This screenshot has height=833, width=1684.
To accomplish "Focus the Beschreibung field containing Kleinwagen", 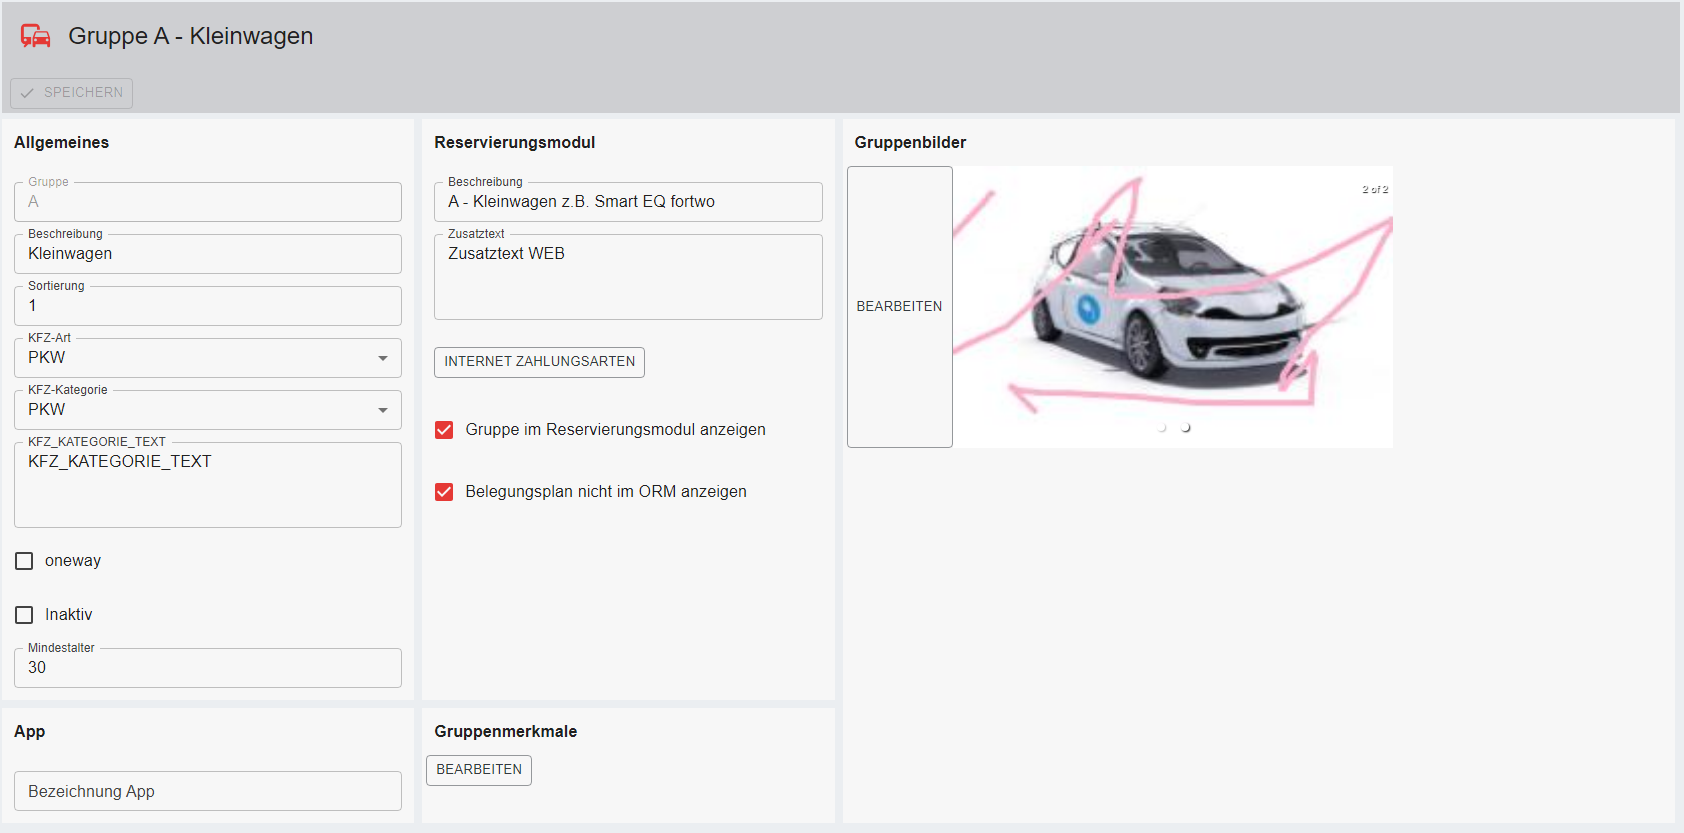I will [207, 254].
